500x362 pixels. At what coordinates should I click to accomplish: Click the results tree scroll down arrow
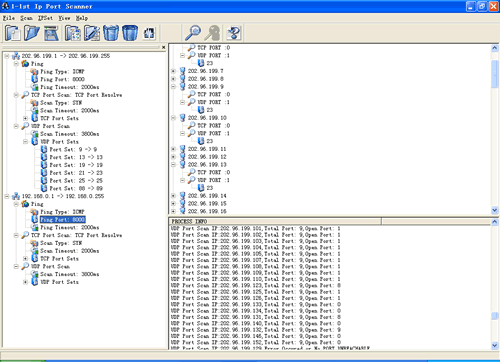495,210
